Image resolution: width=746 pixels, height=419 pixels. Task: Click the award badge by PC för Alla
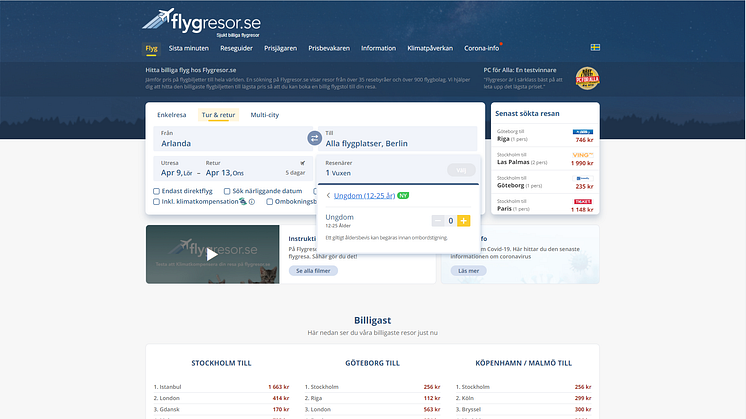[x=587, y=78]
